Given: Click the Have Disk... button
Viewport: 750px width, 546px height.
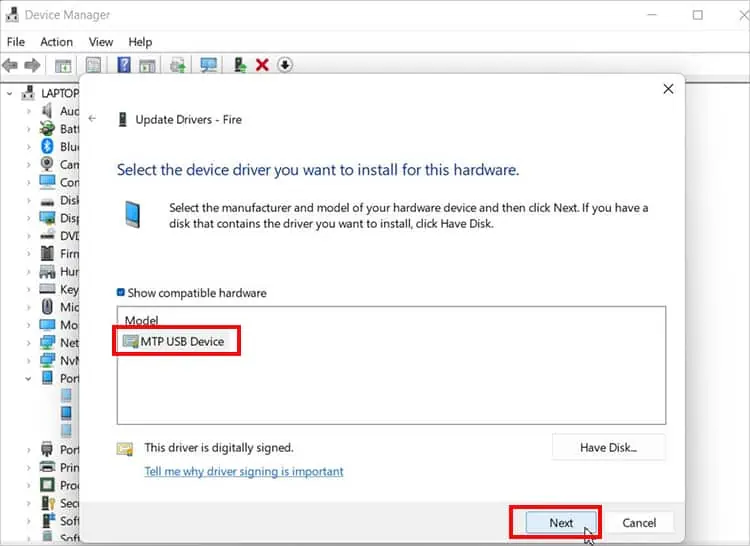Looking at the screenshot, I should (x=608, y=448).
